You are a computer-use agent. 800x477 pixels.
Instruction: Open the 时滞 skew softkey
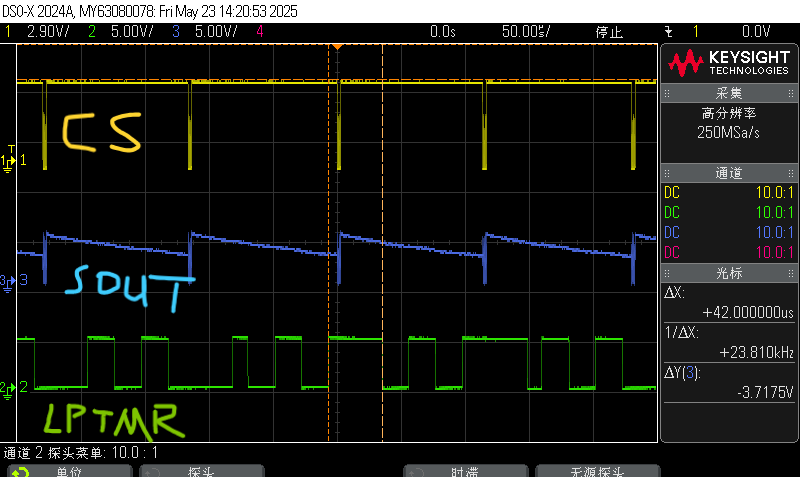[465, 471]
